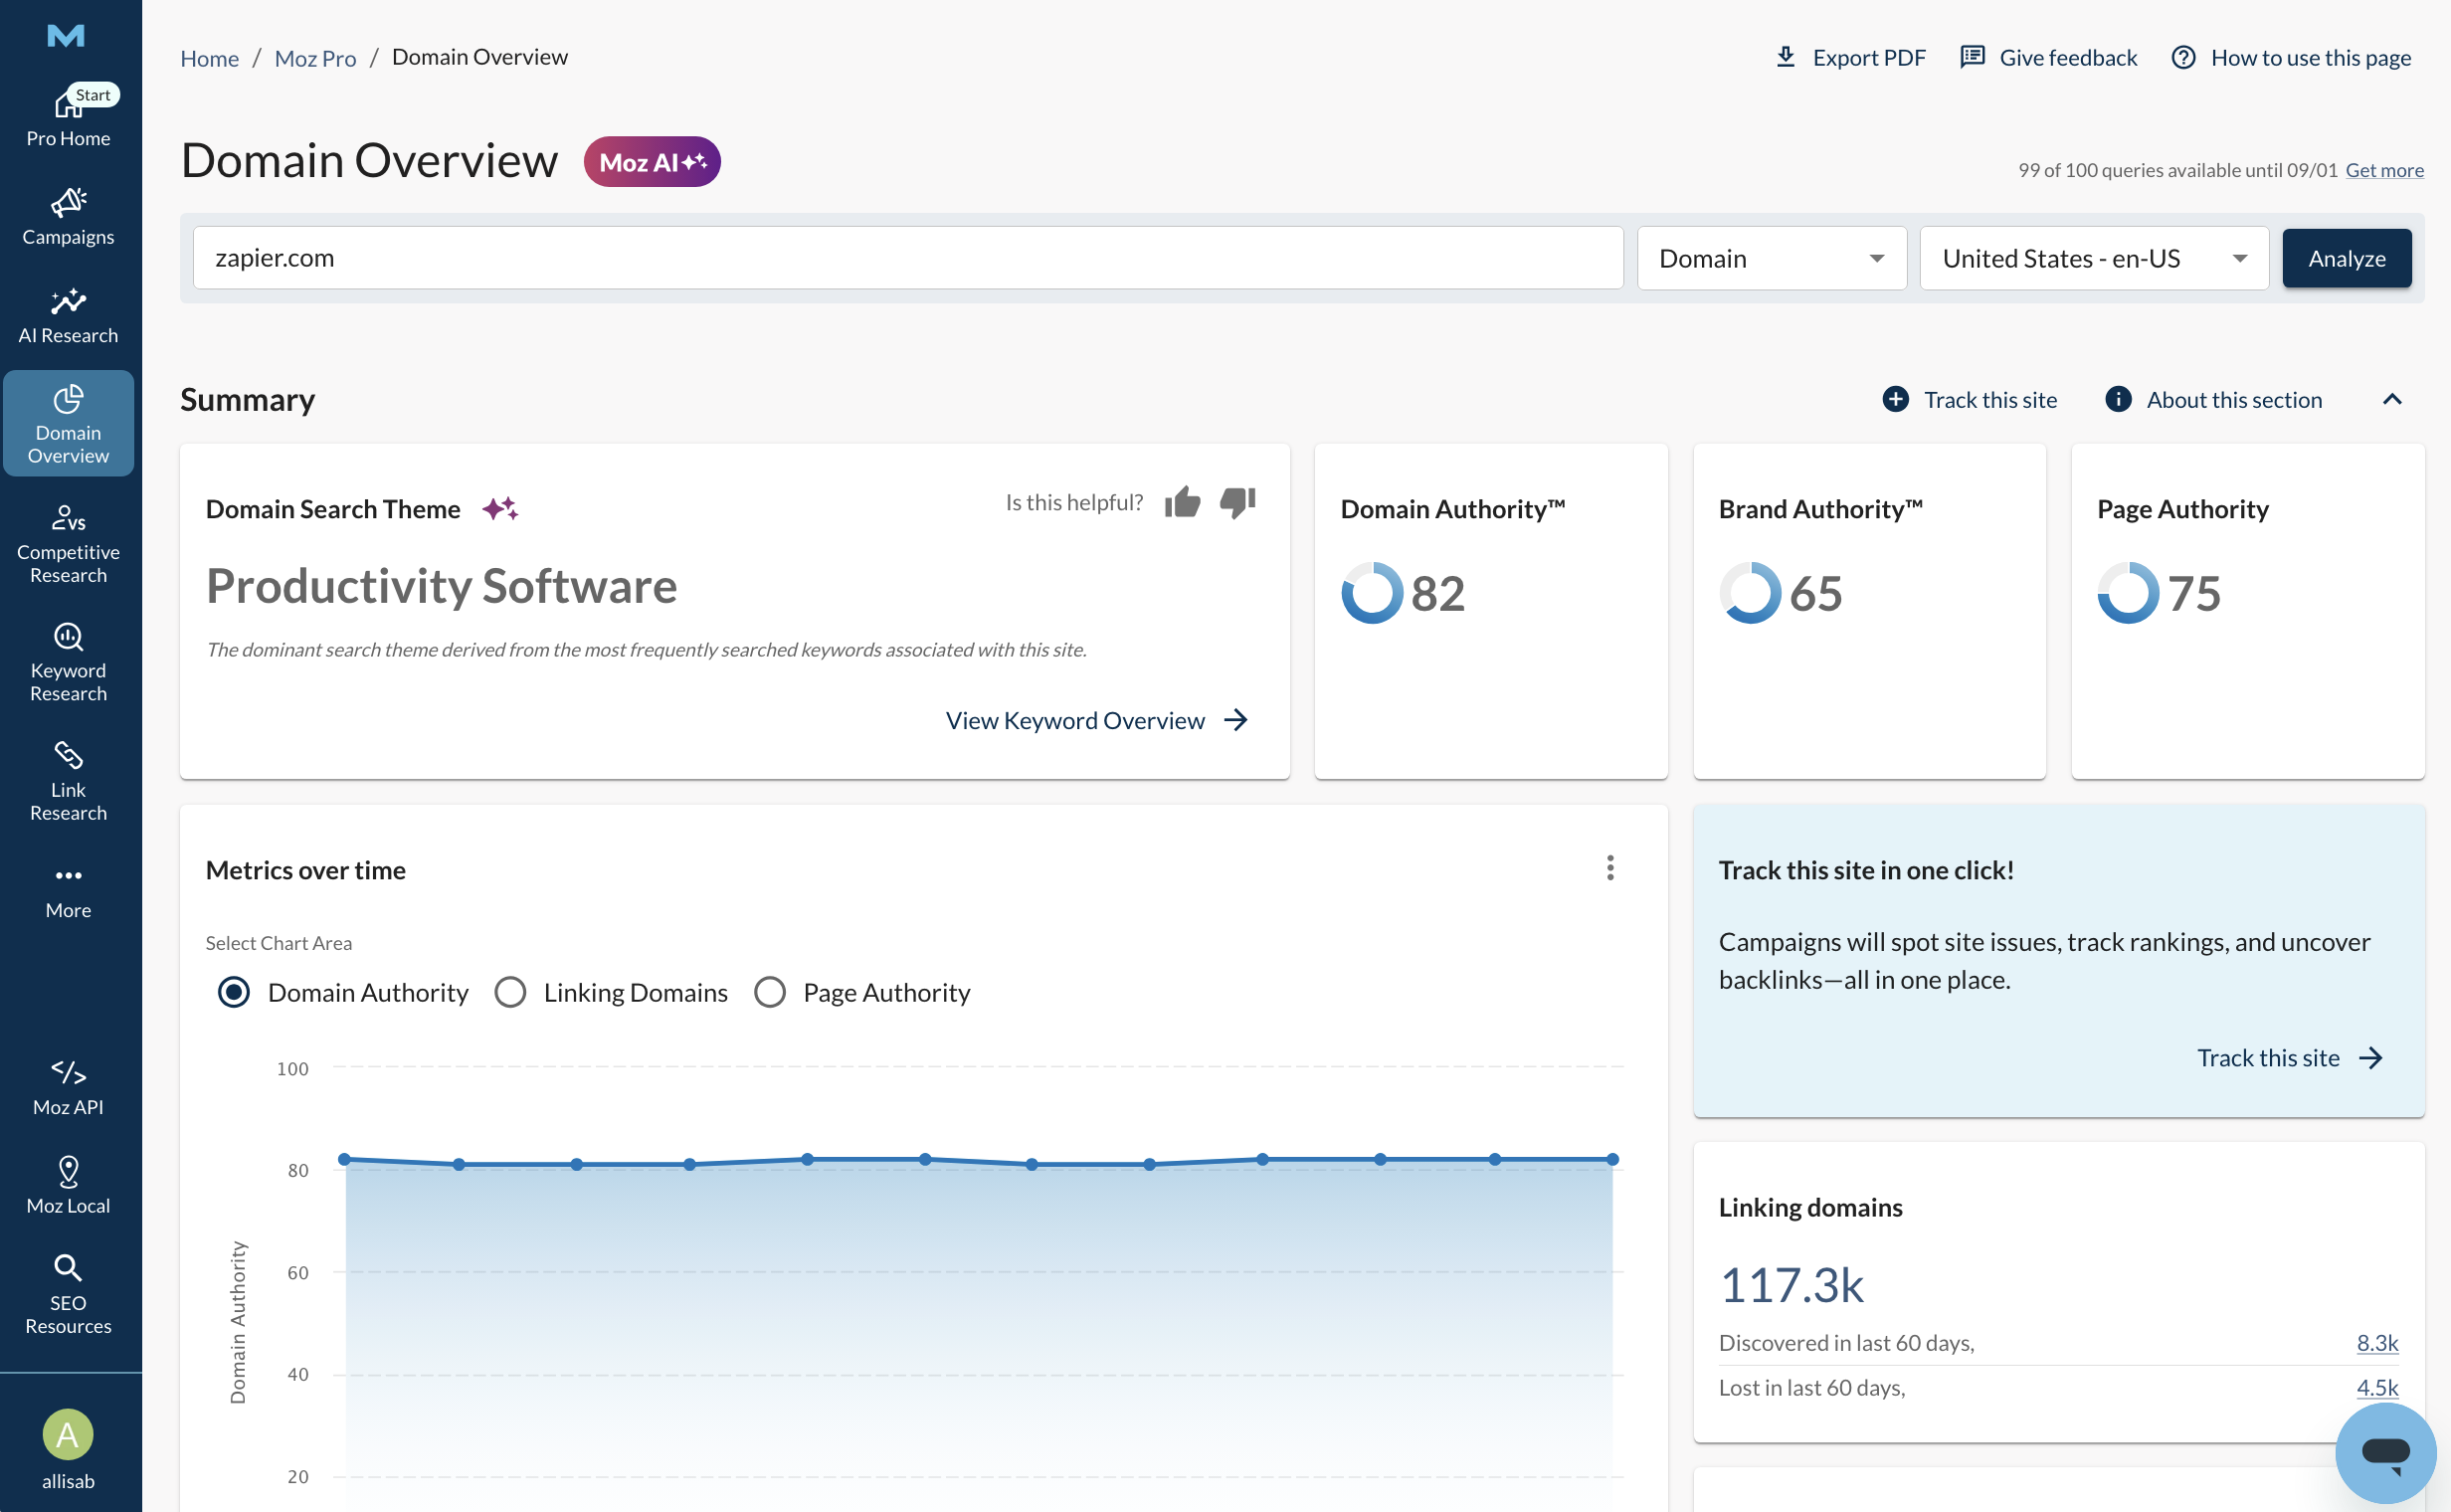Click the Brand Authority 65 score ring
Viewport: 2451px width, 1512px height.
point(1750,593)
